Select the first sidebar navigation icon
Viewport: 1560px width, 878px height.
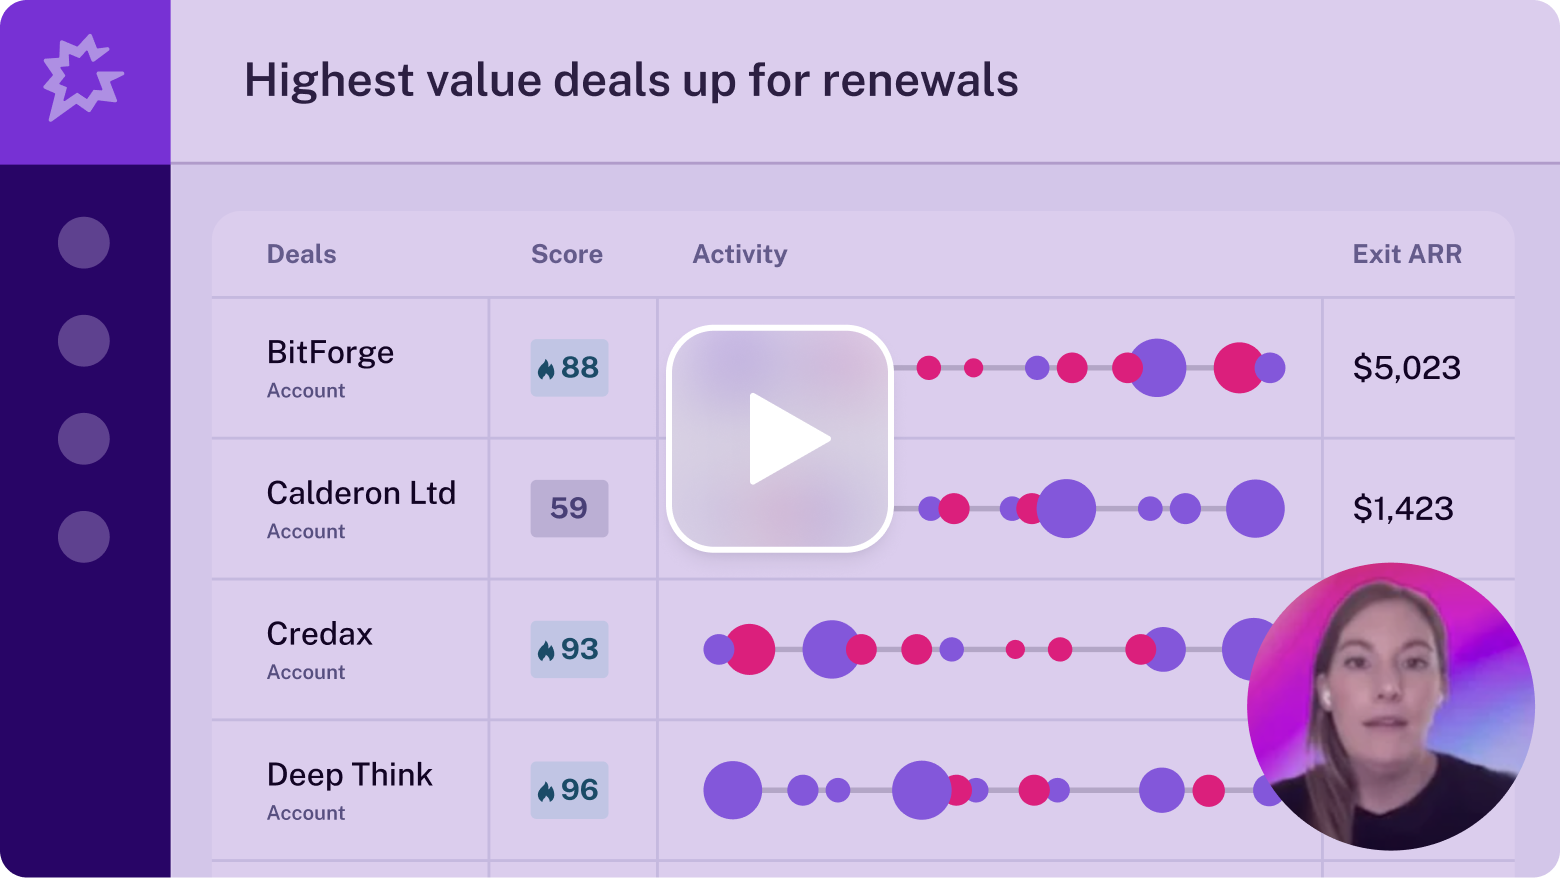[x=84, y=242]
